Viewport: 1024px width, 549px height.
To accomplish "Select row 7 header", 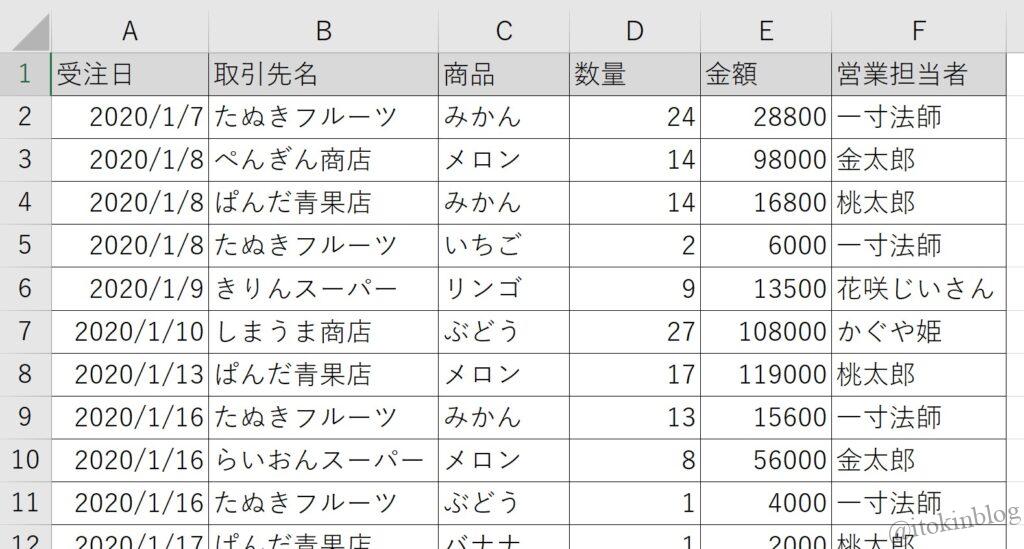I will [25, 331].
